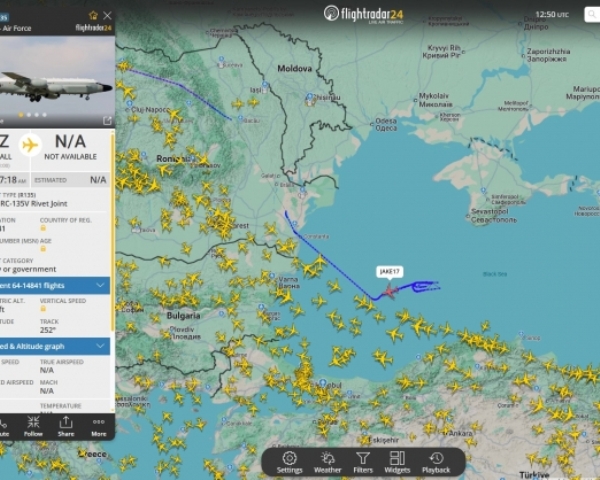
Task: Select the JAKE17 aircraft label on map
Action: tap(390, 272)
